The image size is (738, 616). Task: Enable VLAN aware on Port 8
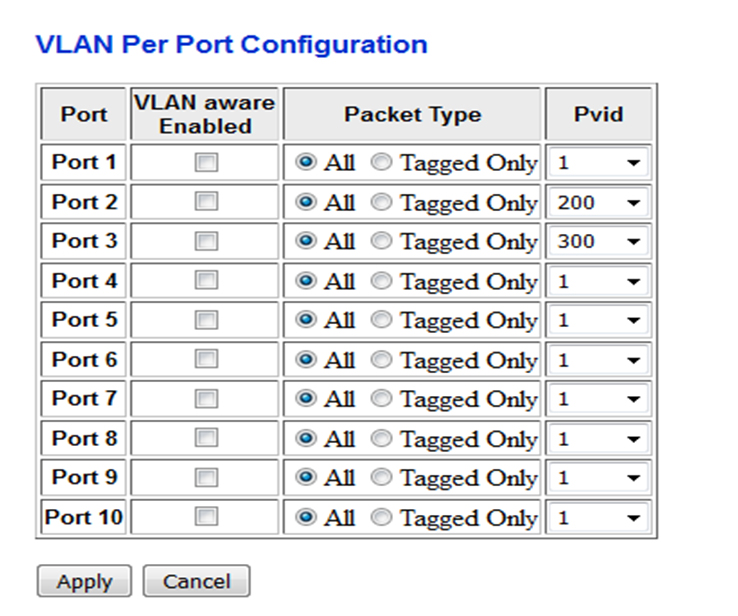point(206,439)
